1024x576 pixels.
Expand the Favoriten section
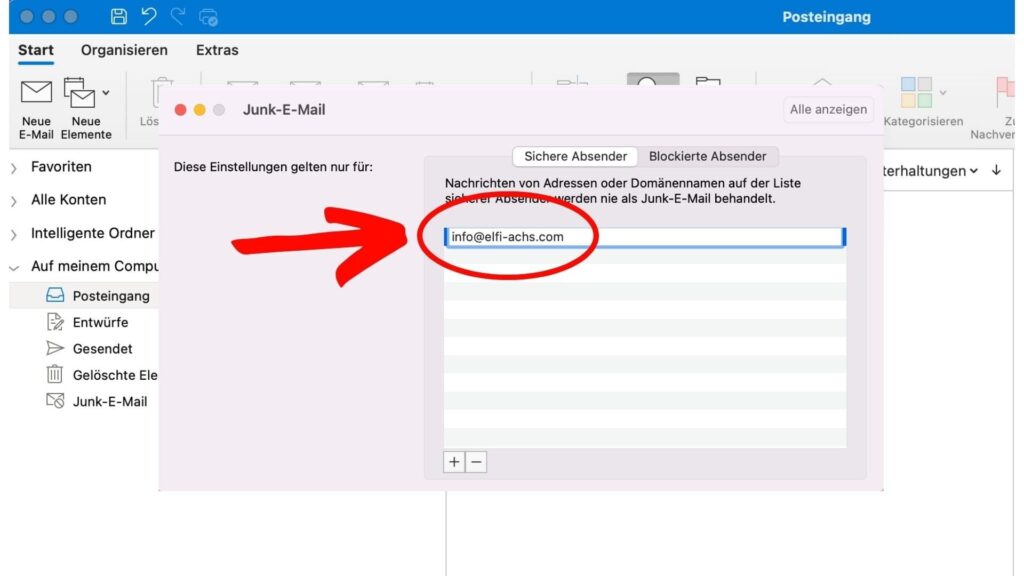coord(14,167)
